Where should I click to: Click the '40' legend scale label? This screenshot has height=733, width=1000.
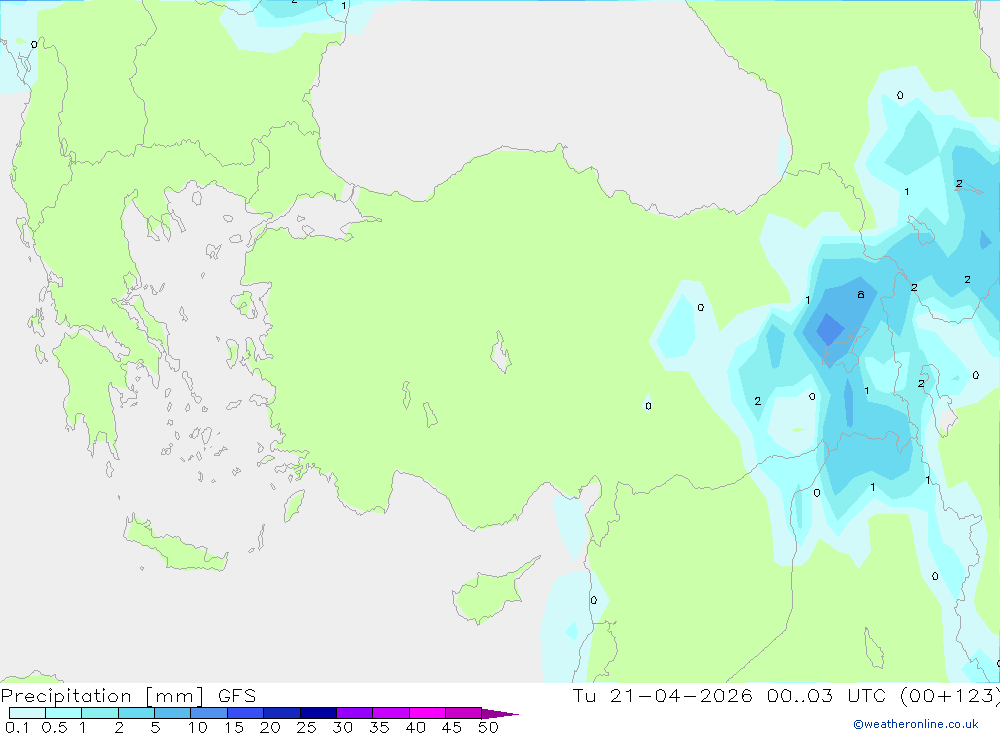click(x=416, y=727)
